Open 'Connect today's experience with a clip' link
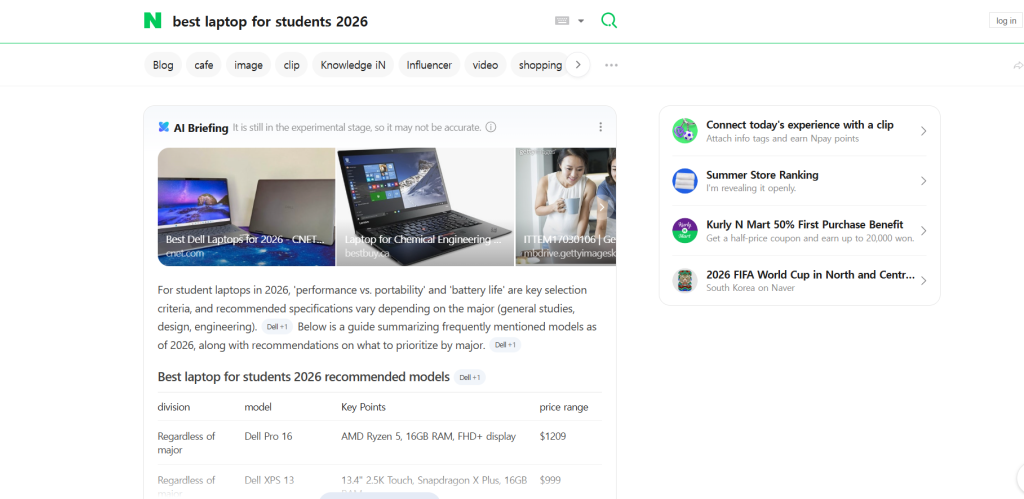Viewport: 1024px width, 499px height. [800, 125]
